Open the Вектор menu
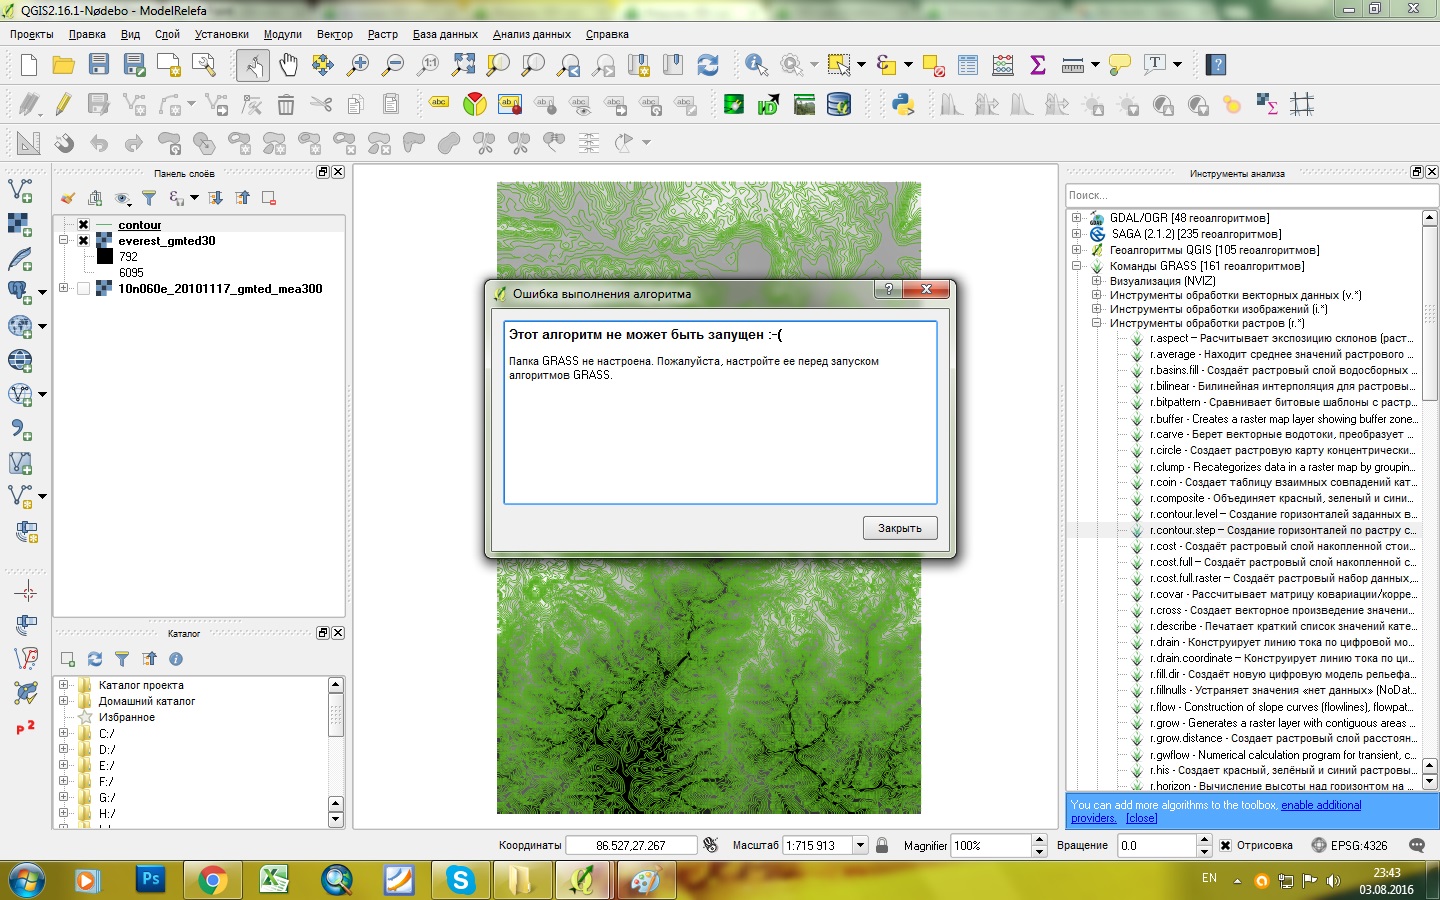Image resolution: width=1440 pixels, height=900 pixels. pyautogui.click(x=334, y=34)
